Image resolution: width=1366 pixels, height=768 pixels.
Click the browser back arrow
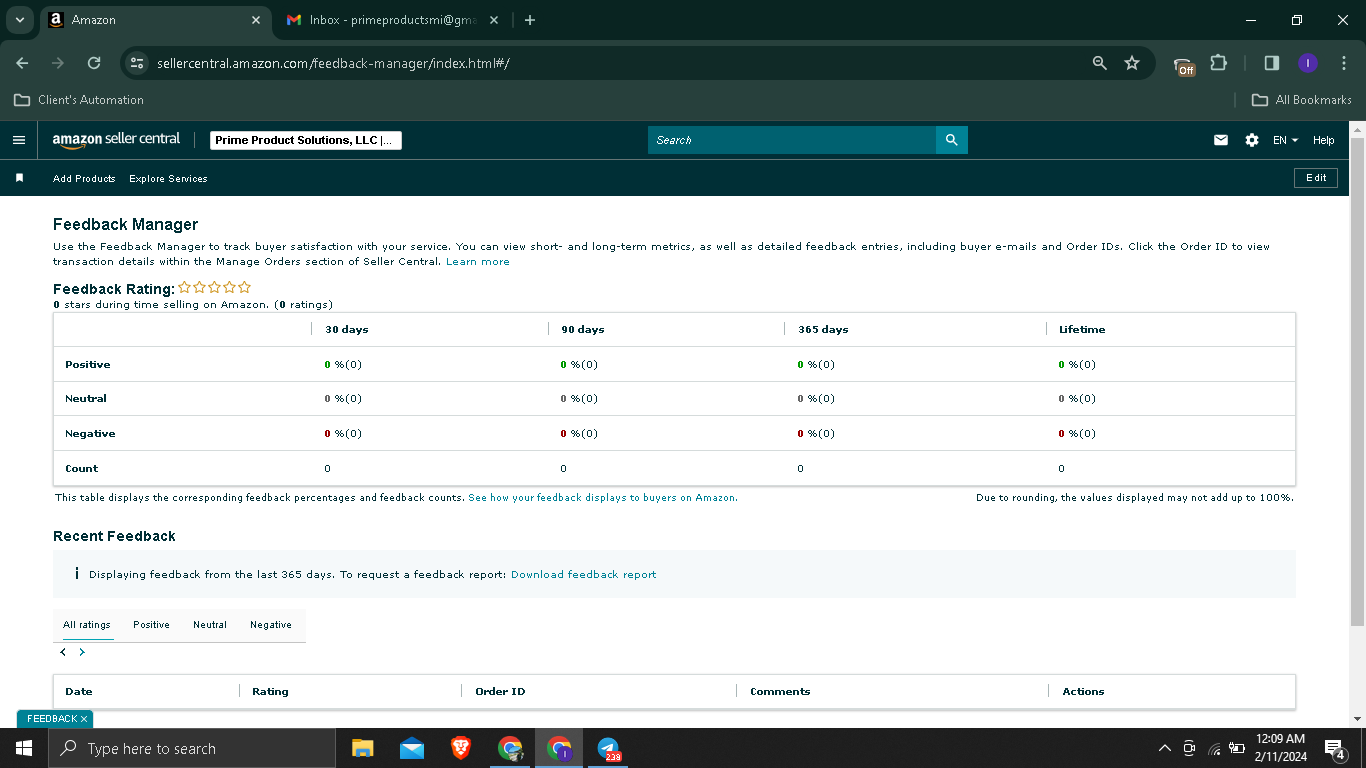22,63
